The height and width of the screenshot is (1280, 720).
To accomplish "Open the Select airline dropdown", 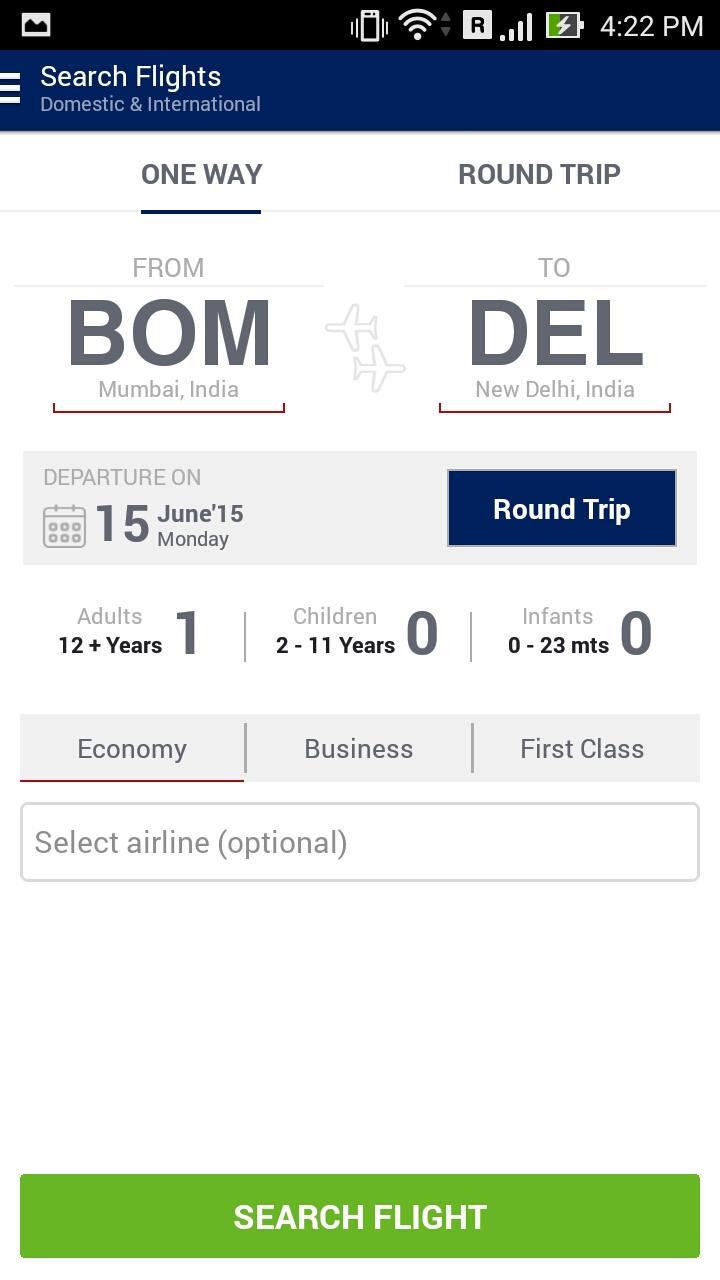I will (360, 842).
